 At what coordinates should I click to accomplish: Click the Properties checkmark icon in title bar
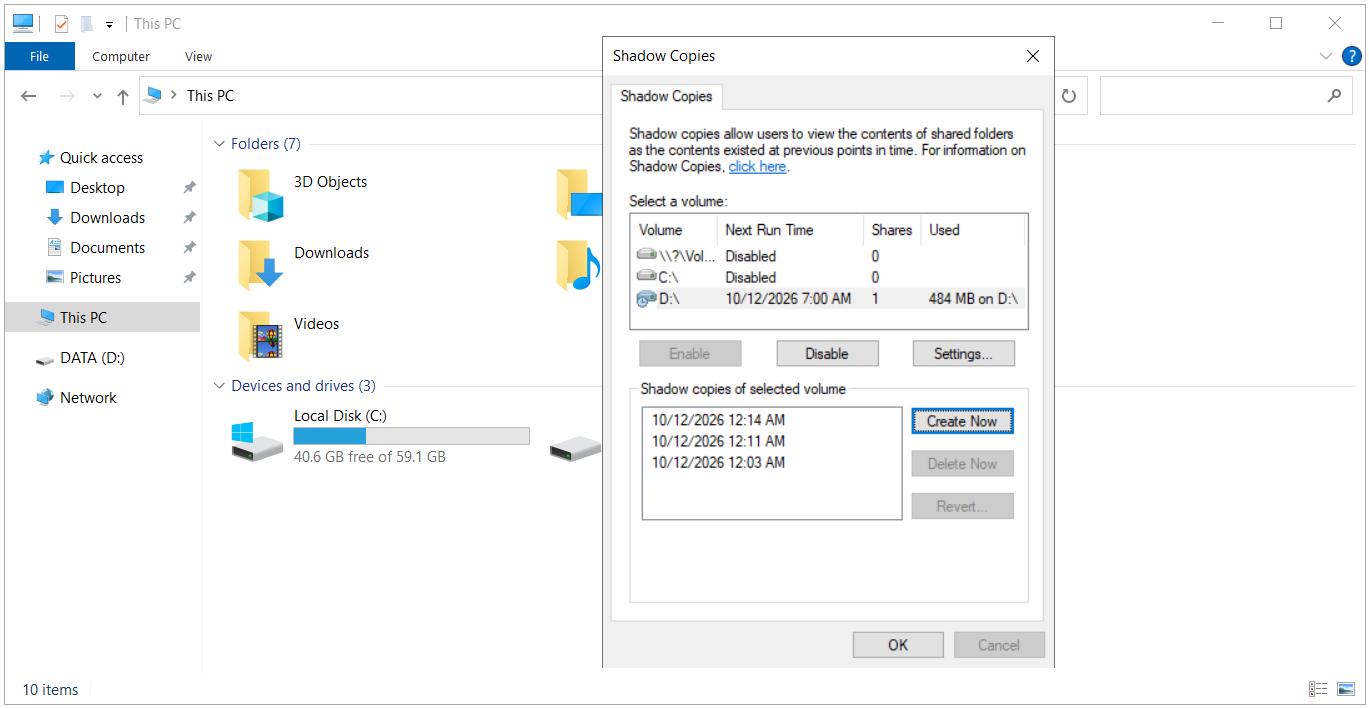pos(61,23)
